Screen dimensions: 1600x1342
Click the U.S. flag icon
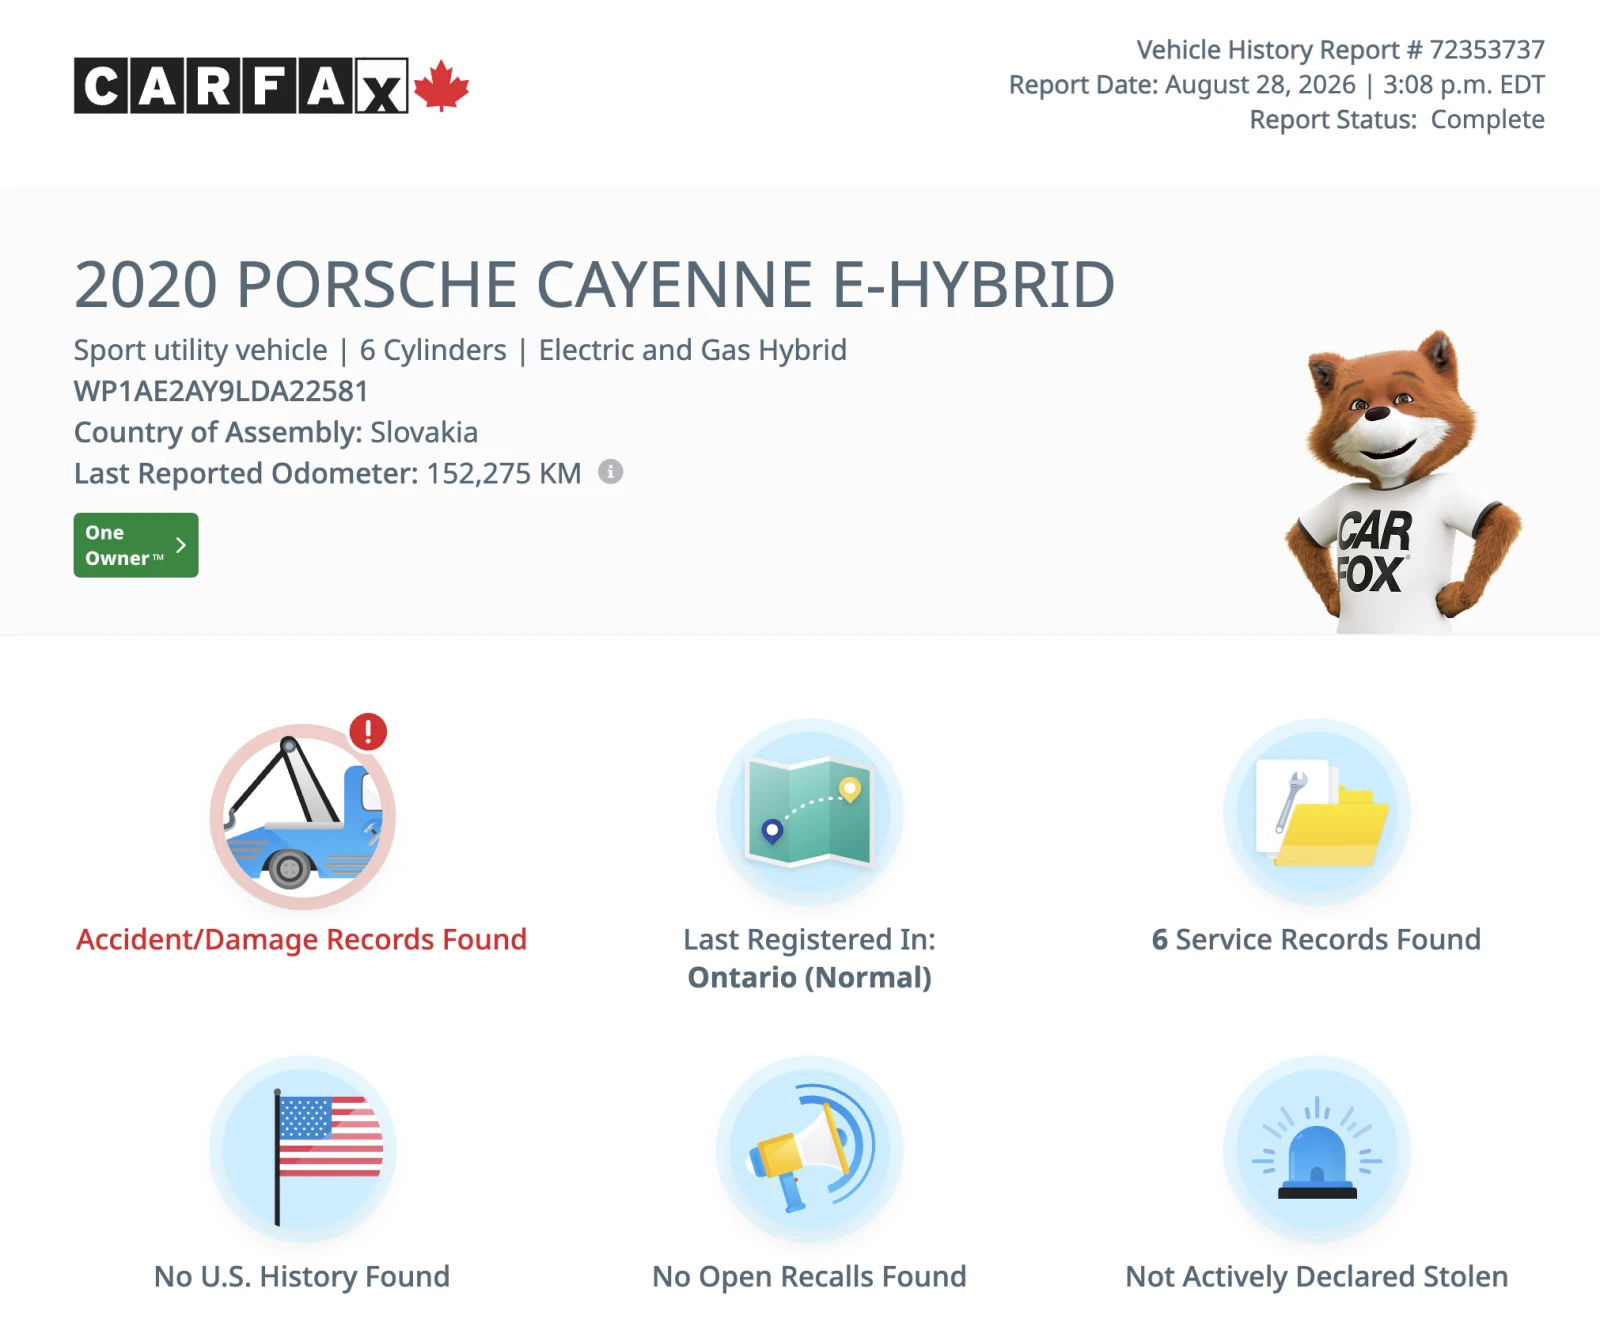[302, 1149]
